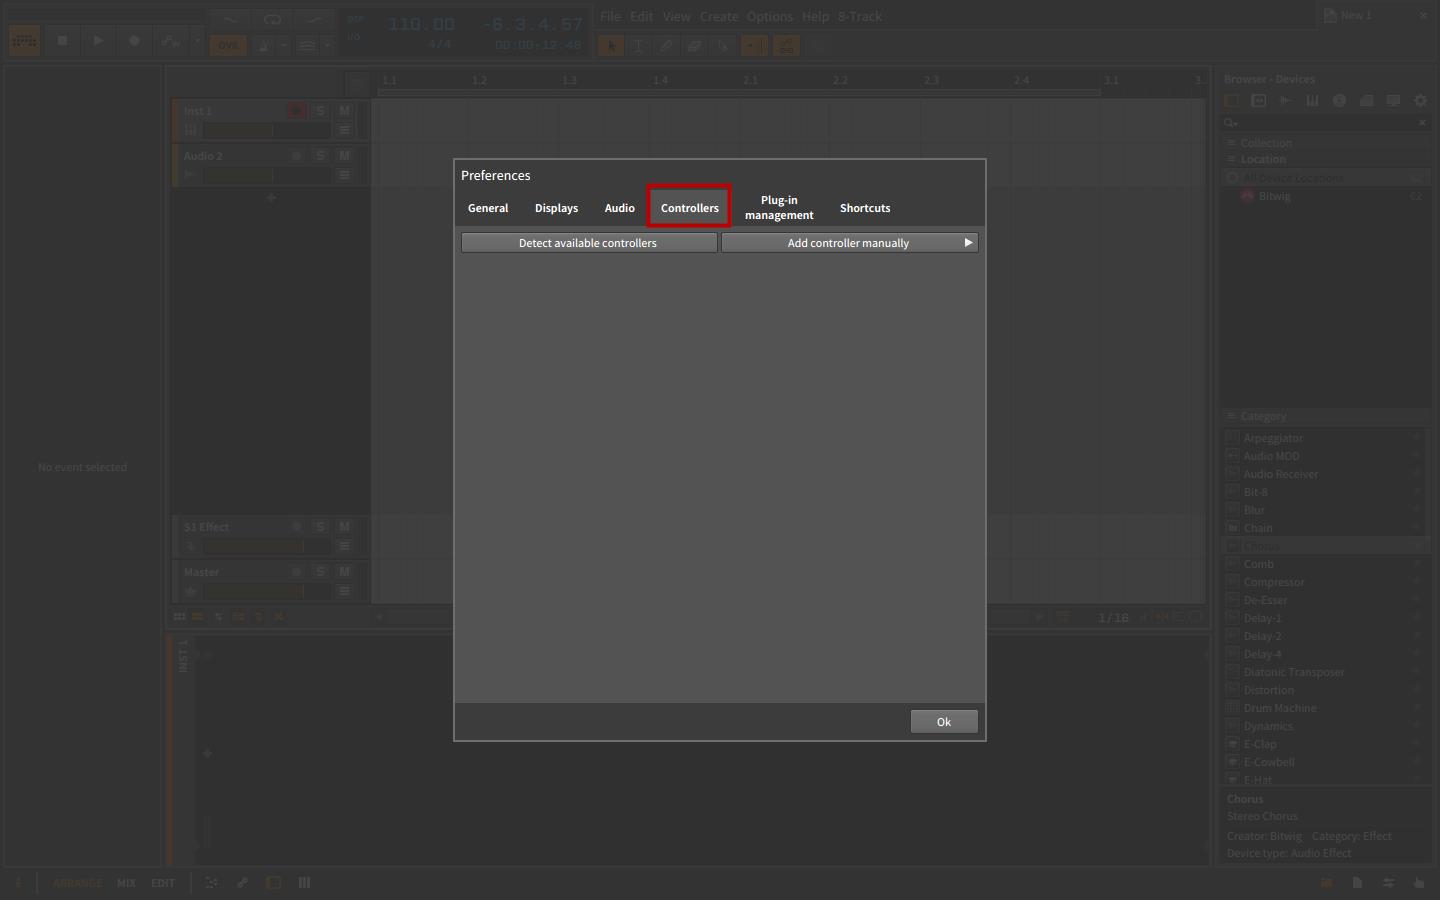Click the global Record button
Image resolution: width=1440 pixels, height=900 pixels.
pyautogui.click(x=134, y=41)
